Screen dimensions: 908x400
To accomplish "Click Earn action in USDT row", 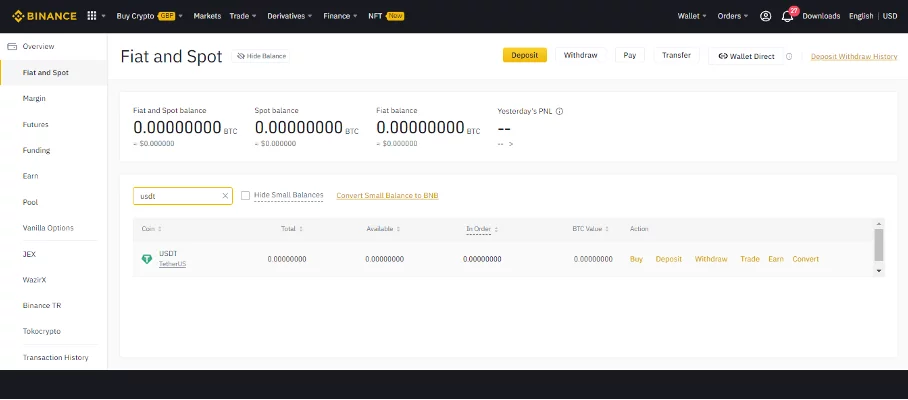I will pos(776,259).
